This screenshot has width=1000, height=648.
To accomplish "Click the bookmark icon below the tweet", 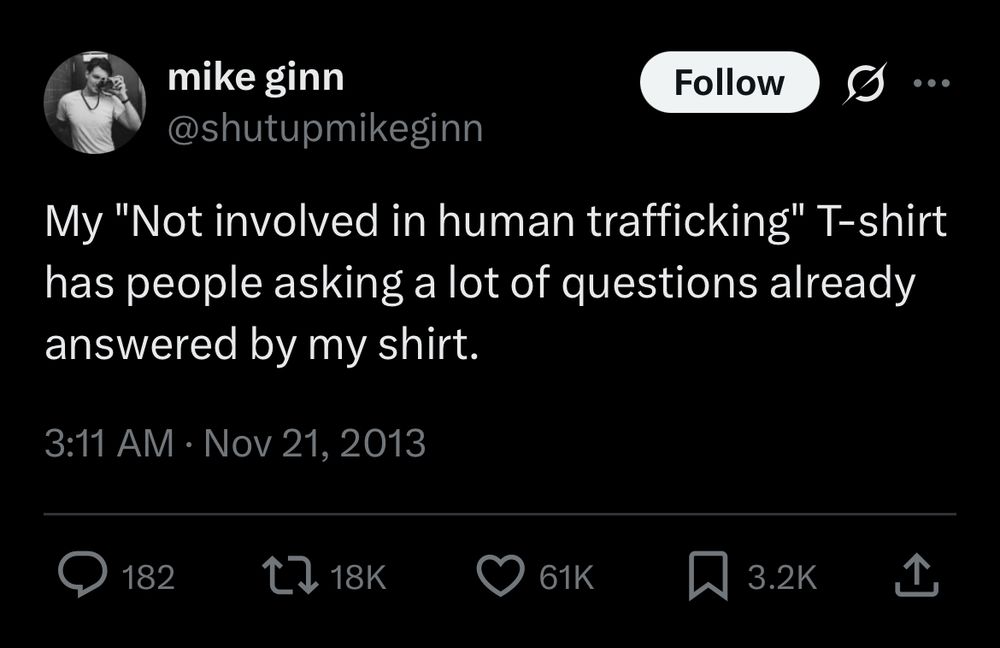I will pos(706,574).
